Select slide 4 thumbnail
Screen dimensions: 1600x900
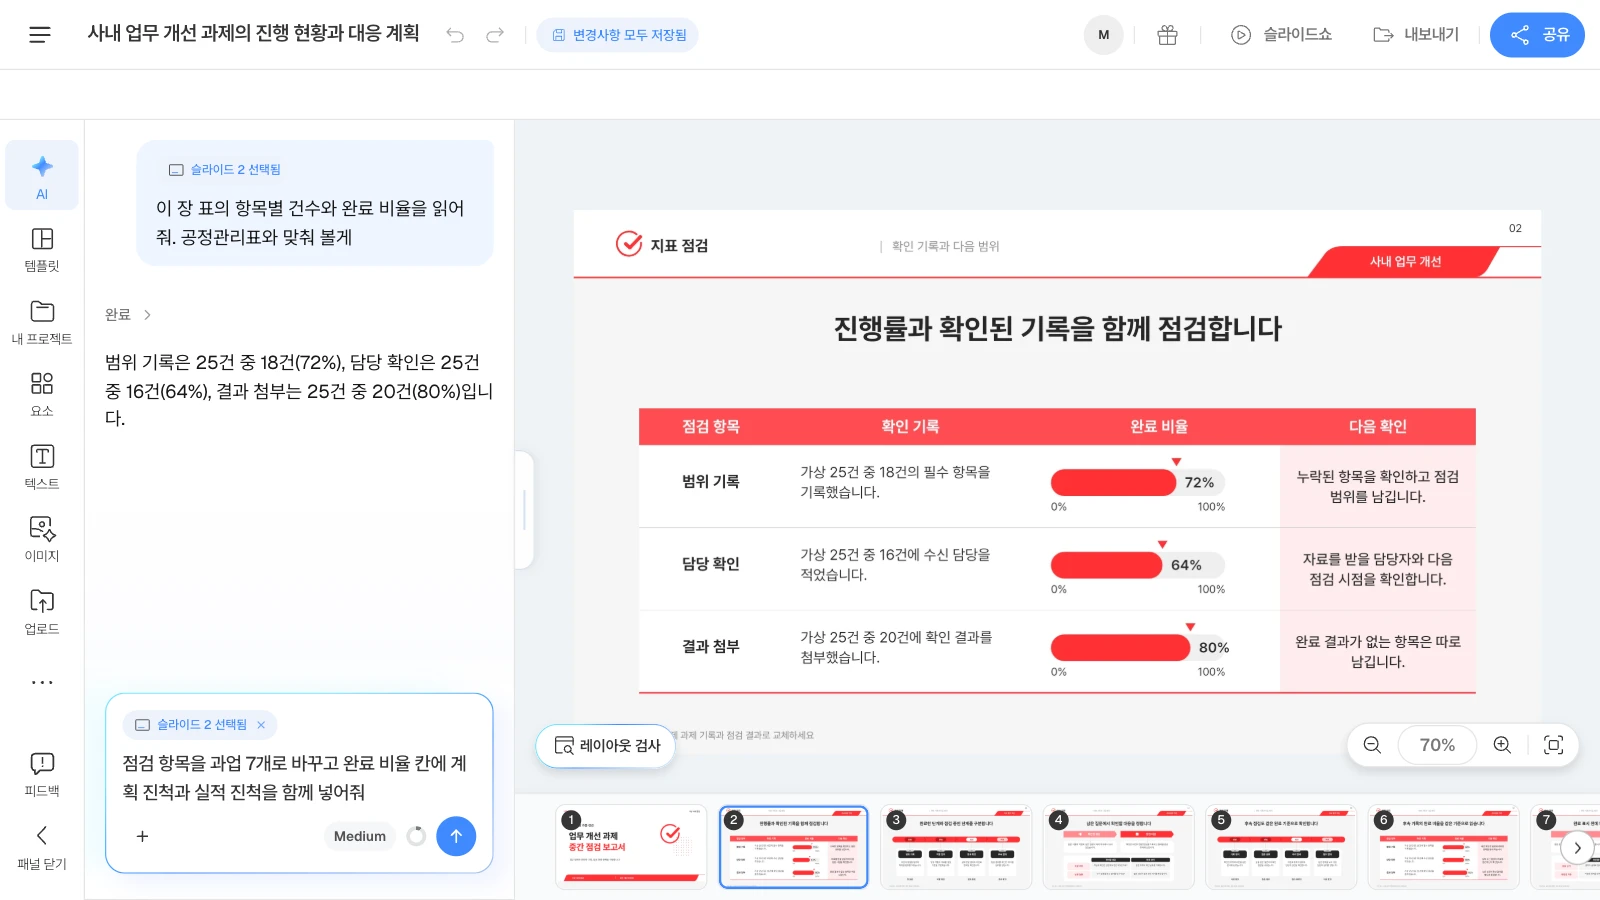(x=1119, y=847)
